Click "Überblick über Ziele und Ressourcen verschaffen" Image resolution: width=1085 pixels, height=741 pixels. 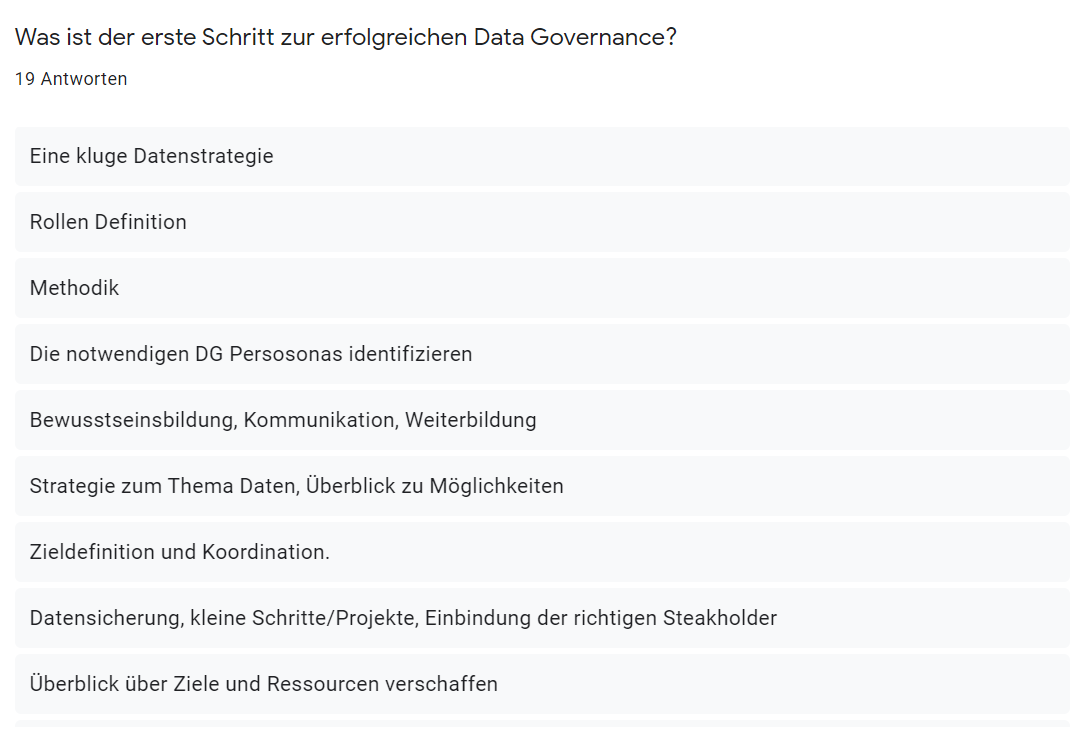(264, 684)
